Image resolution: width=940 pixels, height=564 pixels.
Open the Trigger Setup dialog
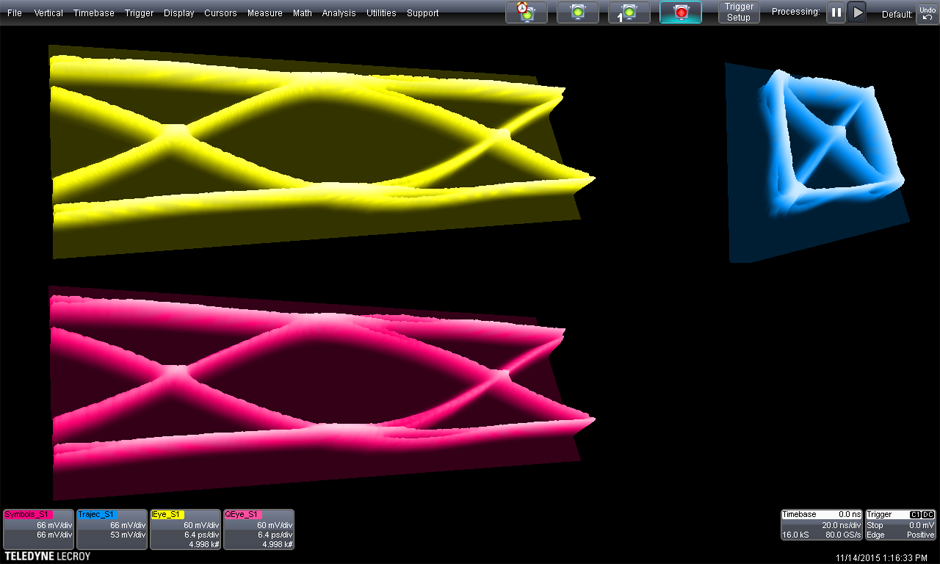[x=738, y=13]
